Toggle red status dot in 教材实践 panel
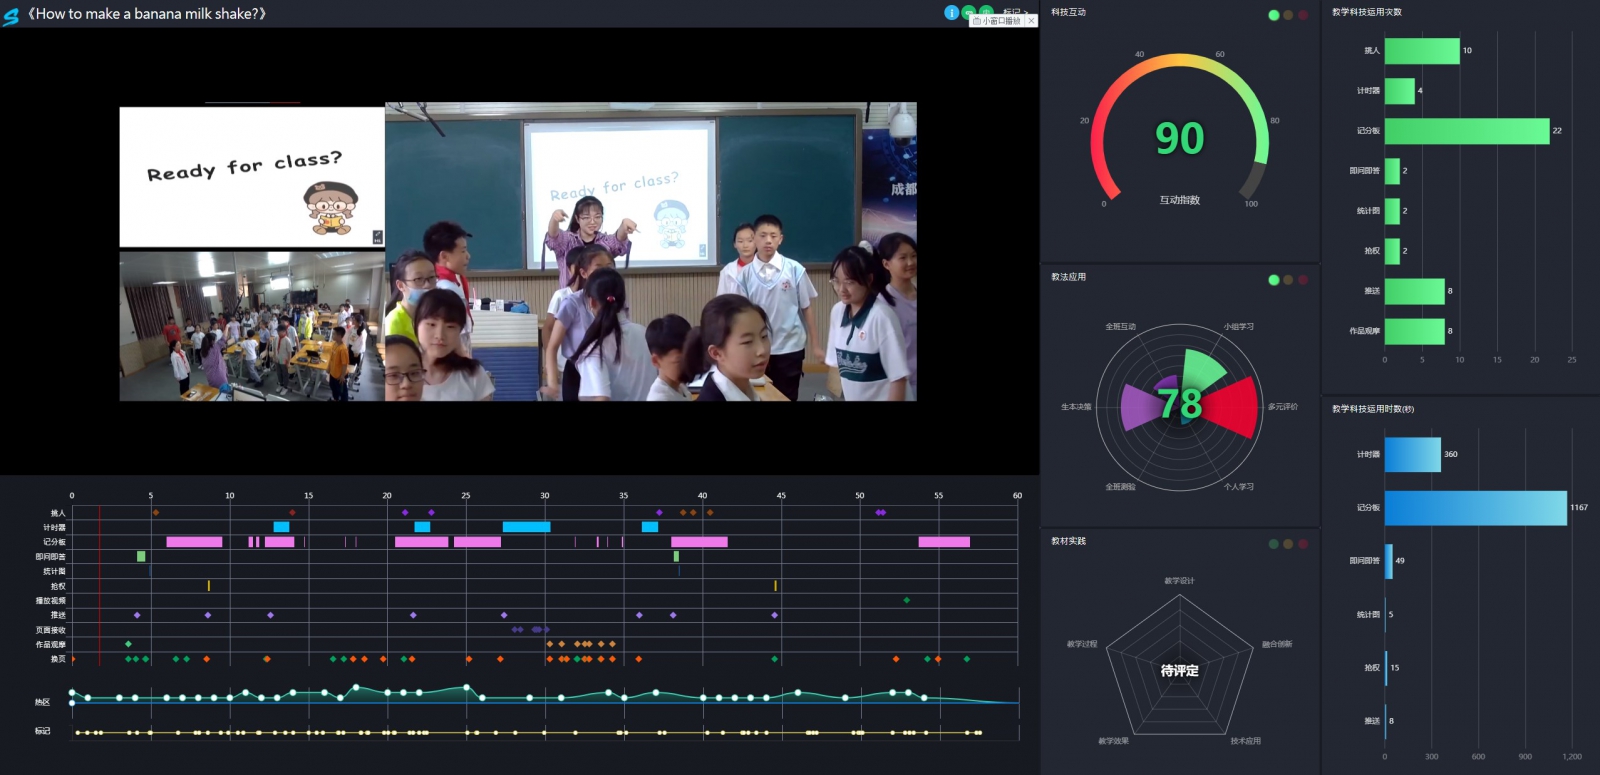1600x775 pixels. tap(1303, 544)
